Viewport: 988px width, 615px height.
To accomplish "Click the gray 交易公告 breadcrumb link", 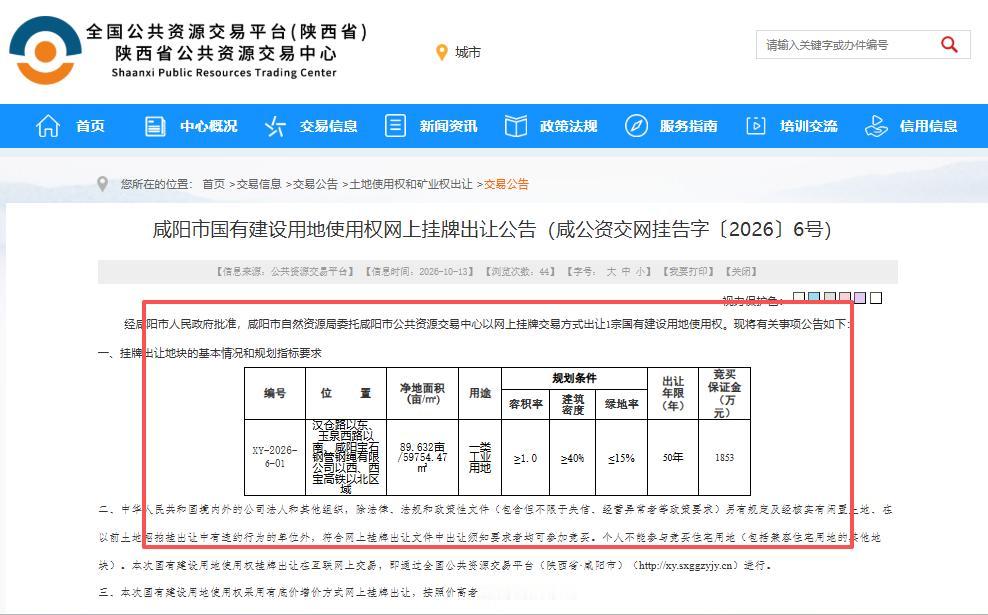I will (315, 184).
